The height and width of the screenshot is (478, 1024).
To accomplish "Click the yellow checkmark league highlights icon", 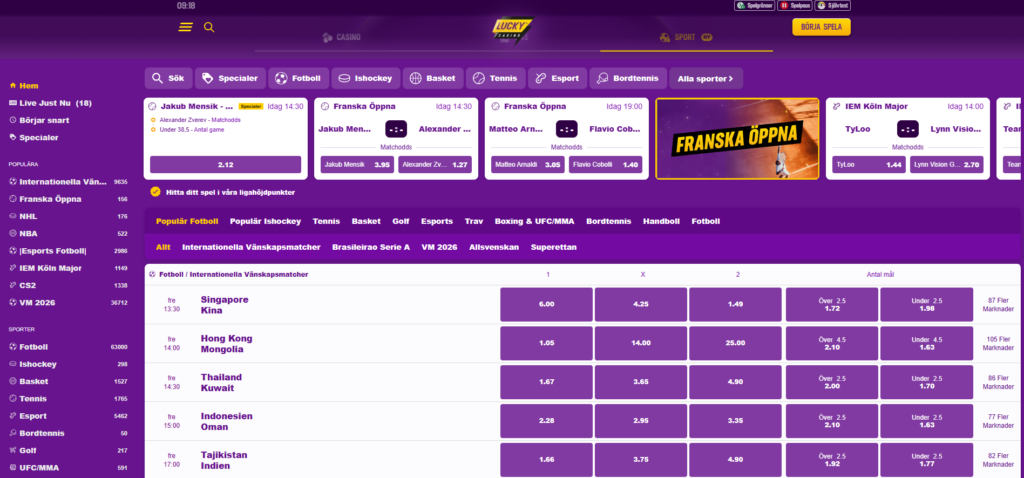I will [155, 192].
